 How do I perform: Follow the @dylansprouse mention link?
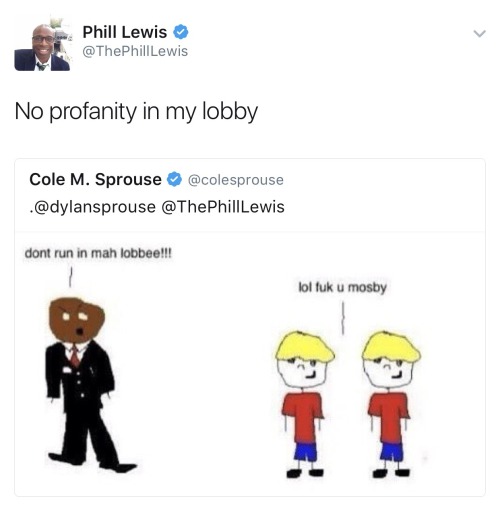point(92,207)
